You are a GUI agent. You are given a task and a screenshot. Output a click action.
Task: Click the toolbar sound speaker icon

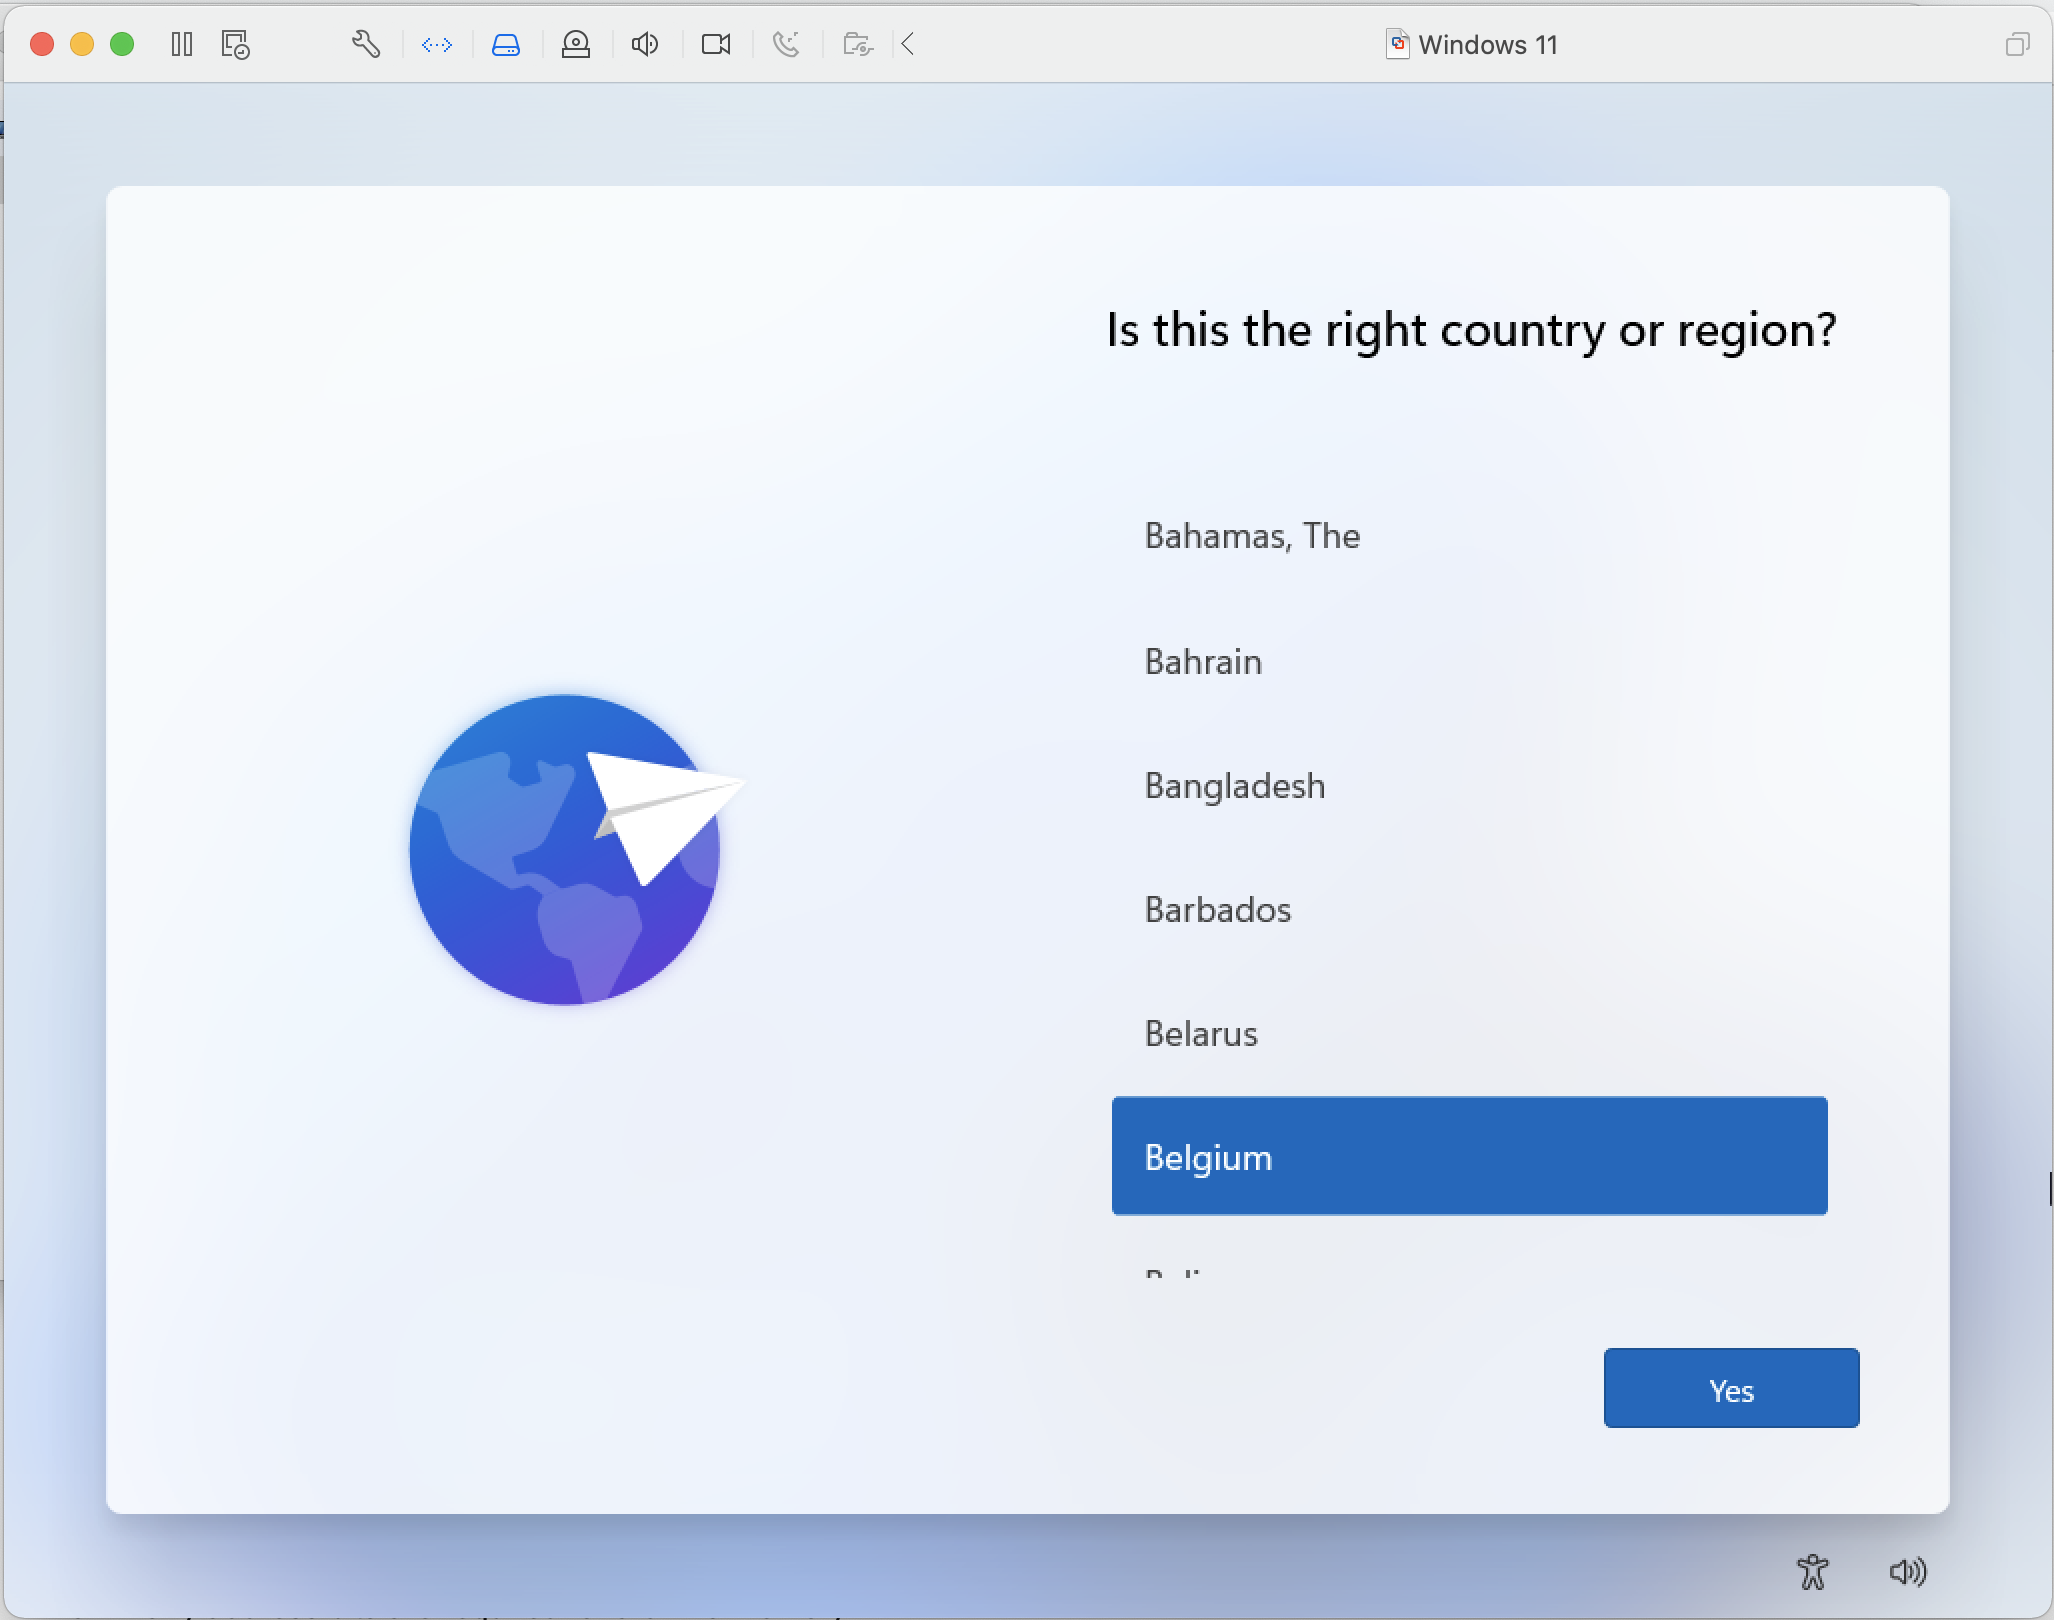tap(645, 44)
